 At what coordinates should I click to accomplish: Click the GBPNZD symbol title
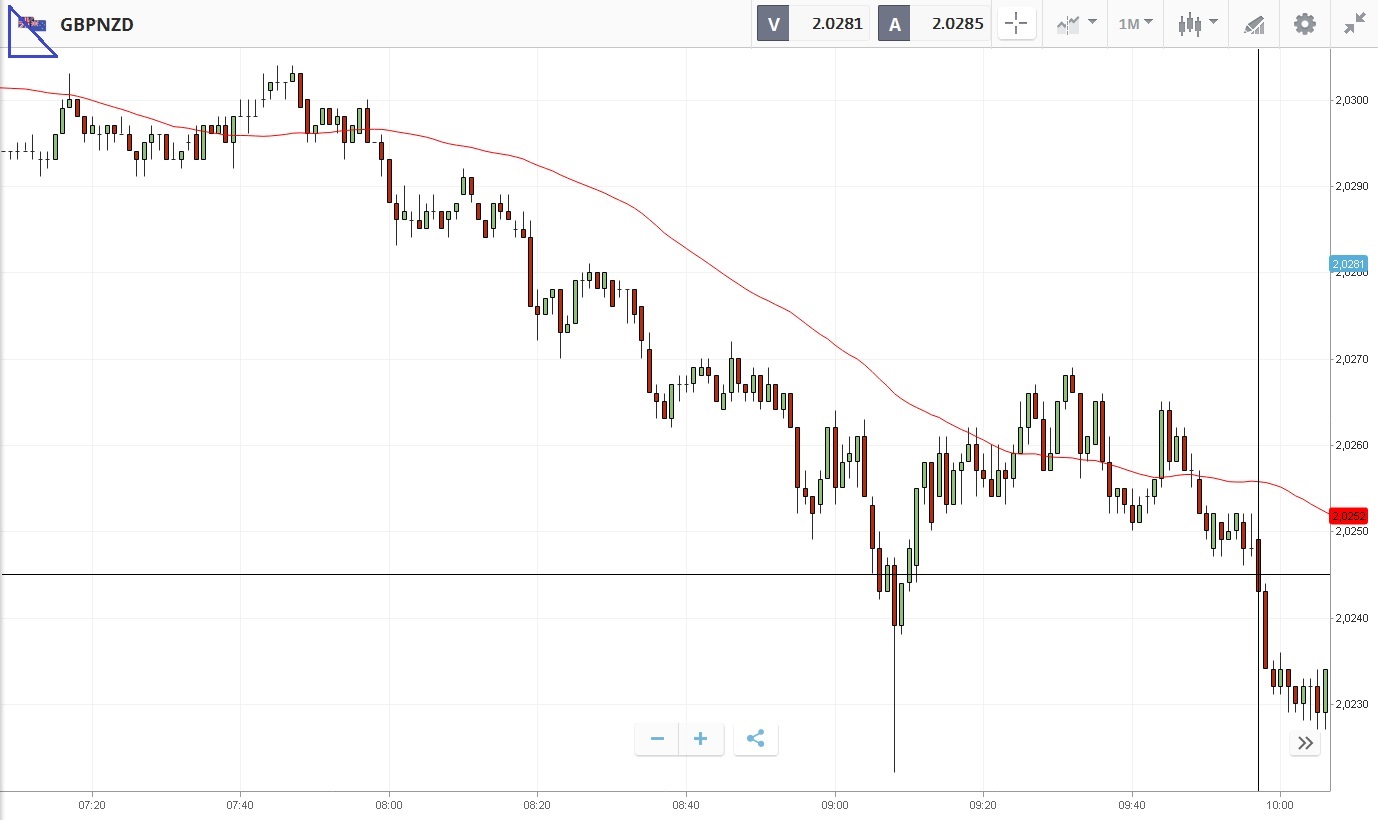click(97, 24)
